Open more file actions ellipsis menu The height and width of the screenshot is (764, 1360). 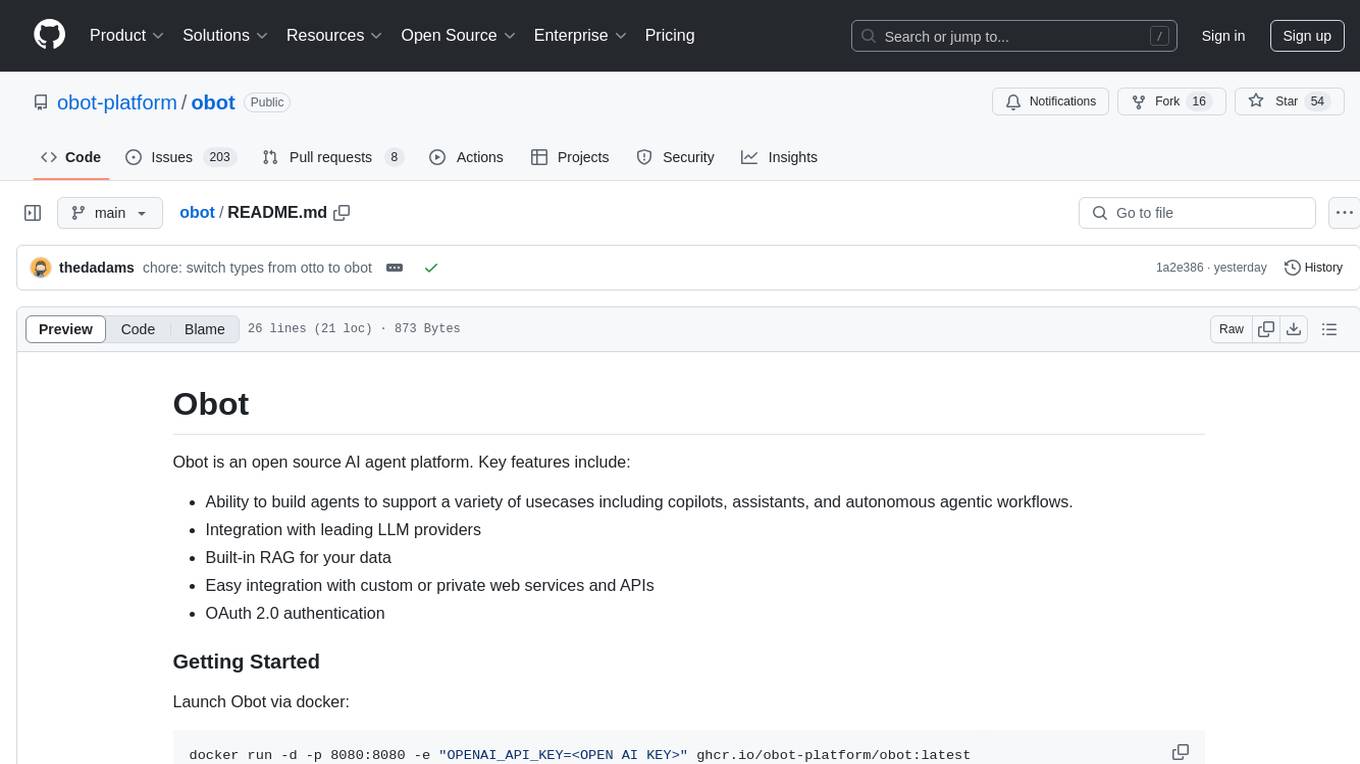1344,213
